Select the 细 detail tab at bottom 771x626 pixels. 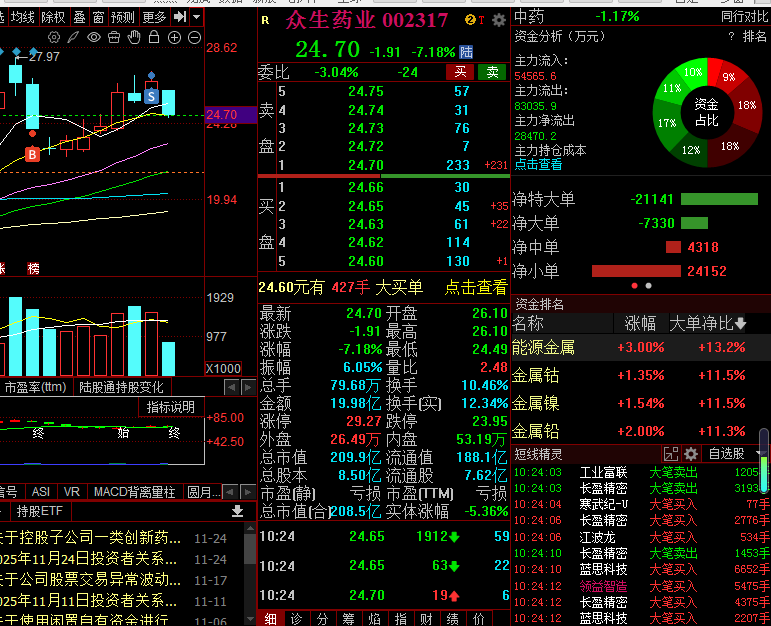click(x=270, y=619)
